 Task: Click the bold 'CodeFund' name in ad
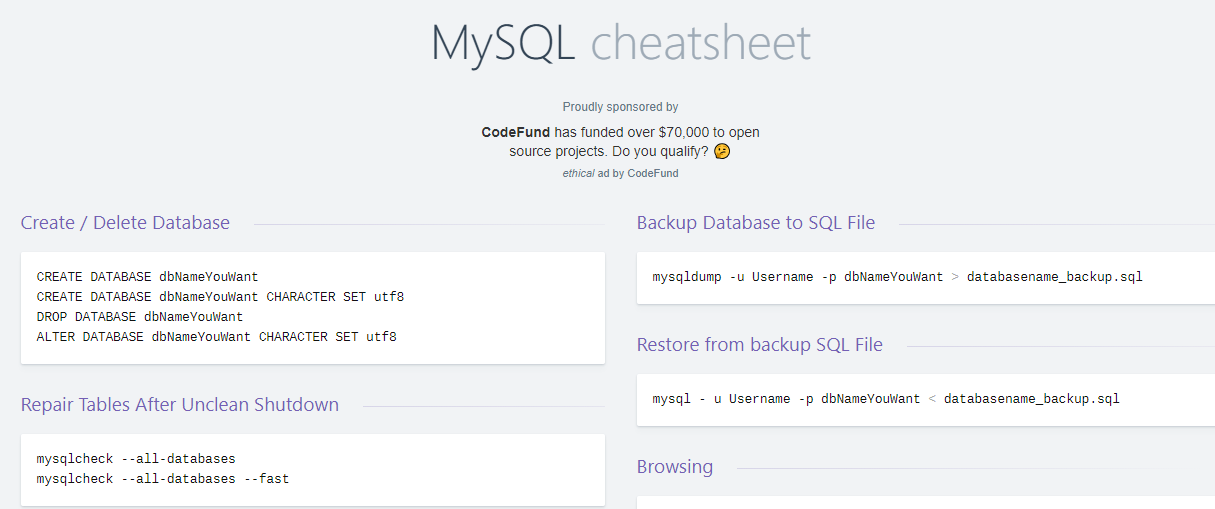tap(515, 132)
